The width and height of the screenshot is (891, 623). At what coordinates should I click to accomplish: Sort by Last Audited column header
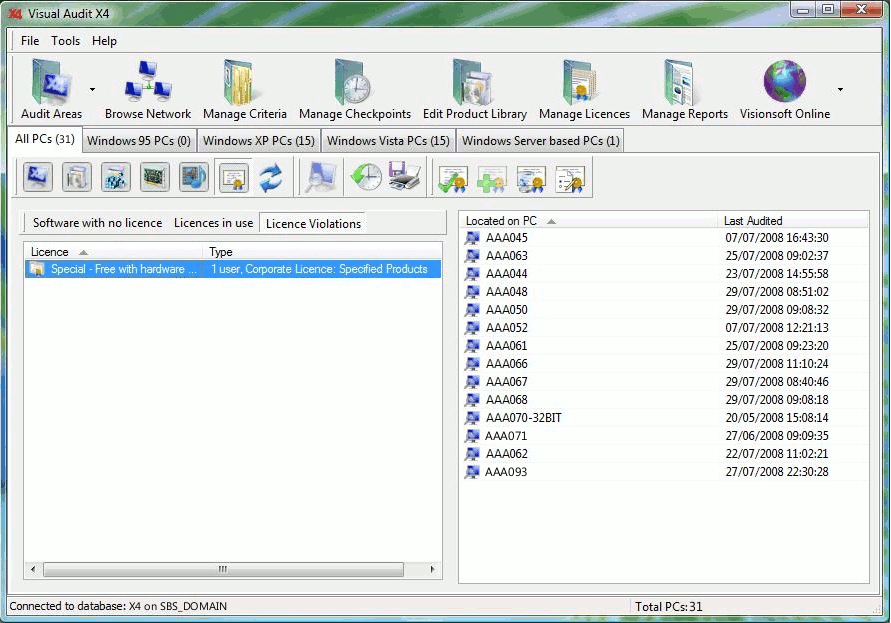(793, 221)
